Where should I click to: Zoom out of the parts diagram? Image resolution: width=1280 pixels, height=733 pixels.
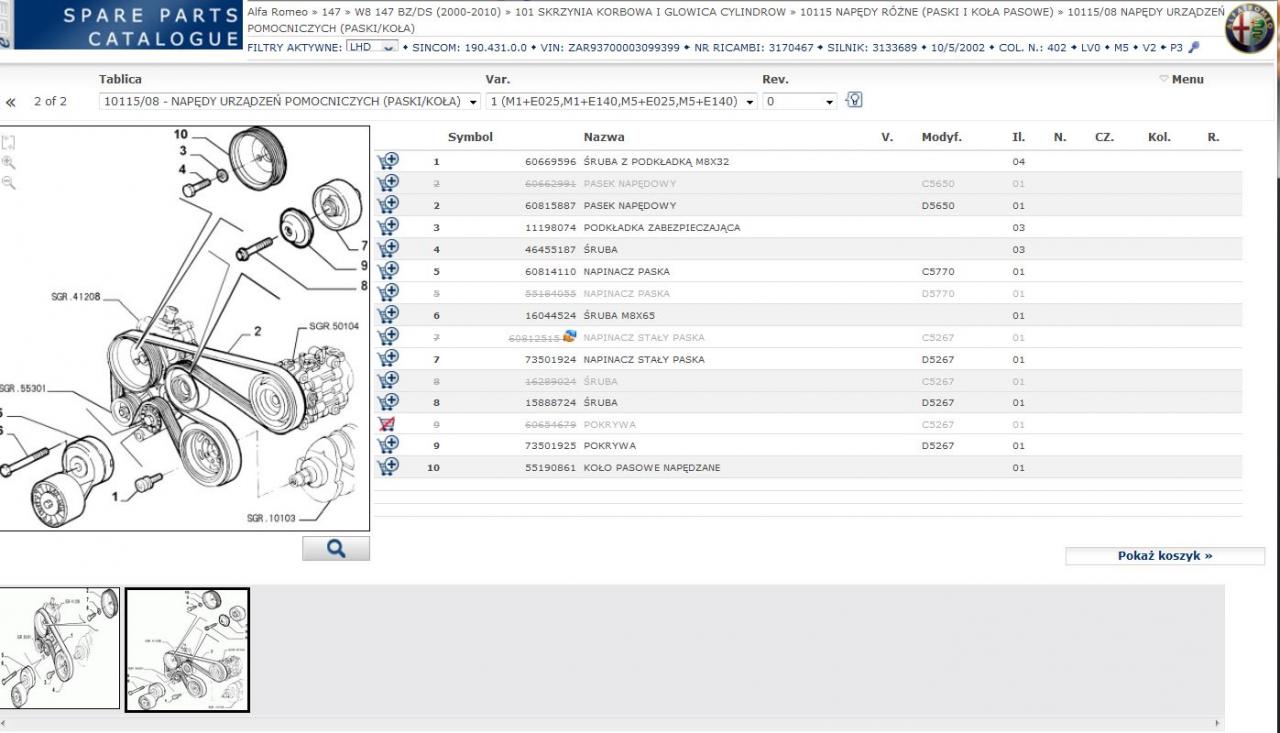point(8,182)
